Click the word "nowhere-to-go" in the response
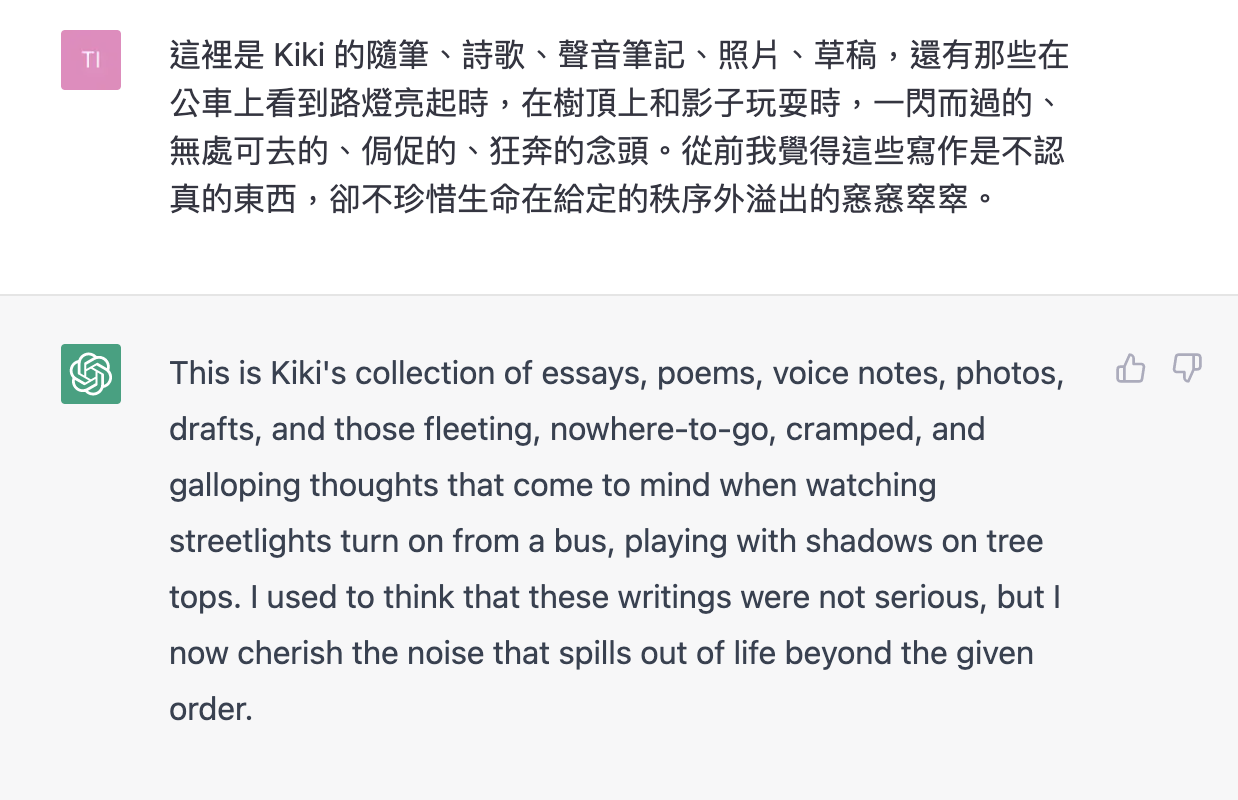Viewport: 1238px width, 800px height. click(x=659, y=429)
